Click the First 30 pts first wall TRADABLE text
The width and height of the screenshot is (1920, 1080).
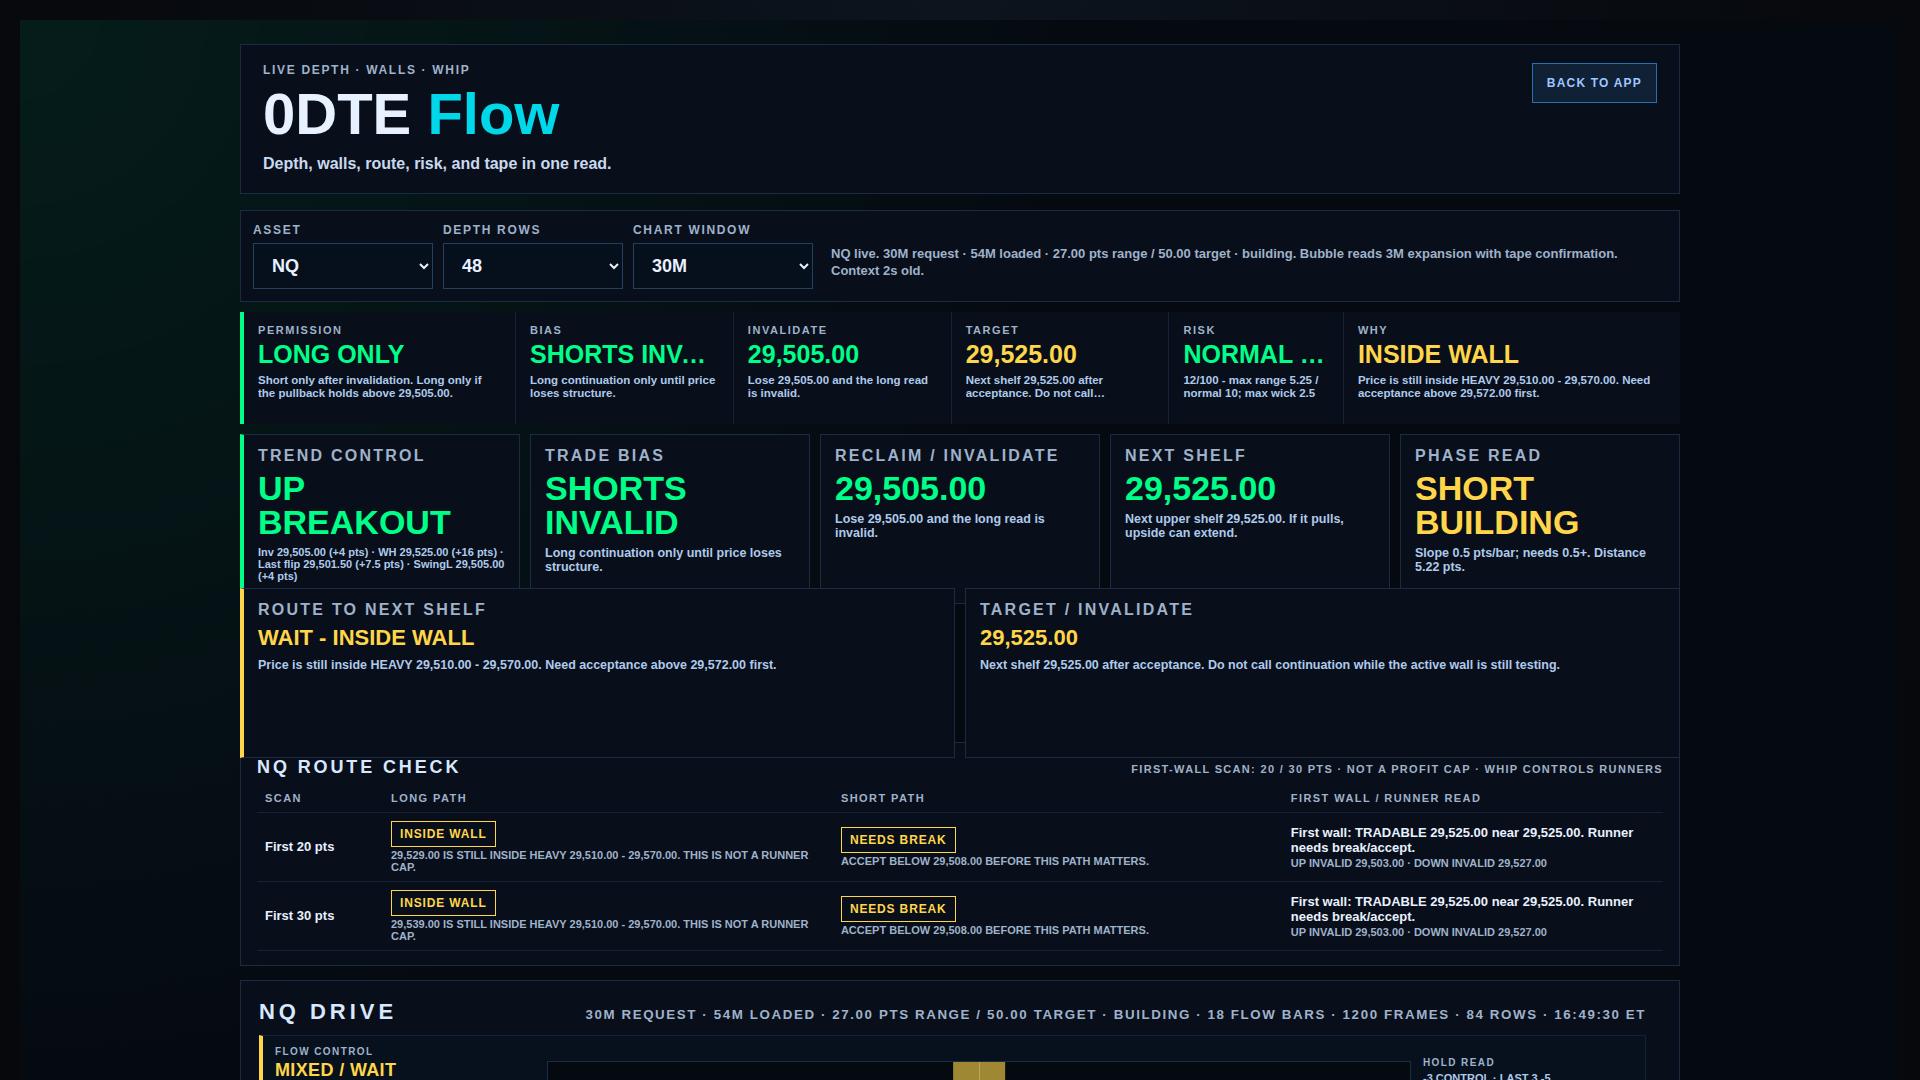tap(1462, 909)
